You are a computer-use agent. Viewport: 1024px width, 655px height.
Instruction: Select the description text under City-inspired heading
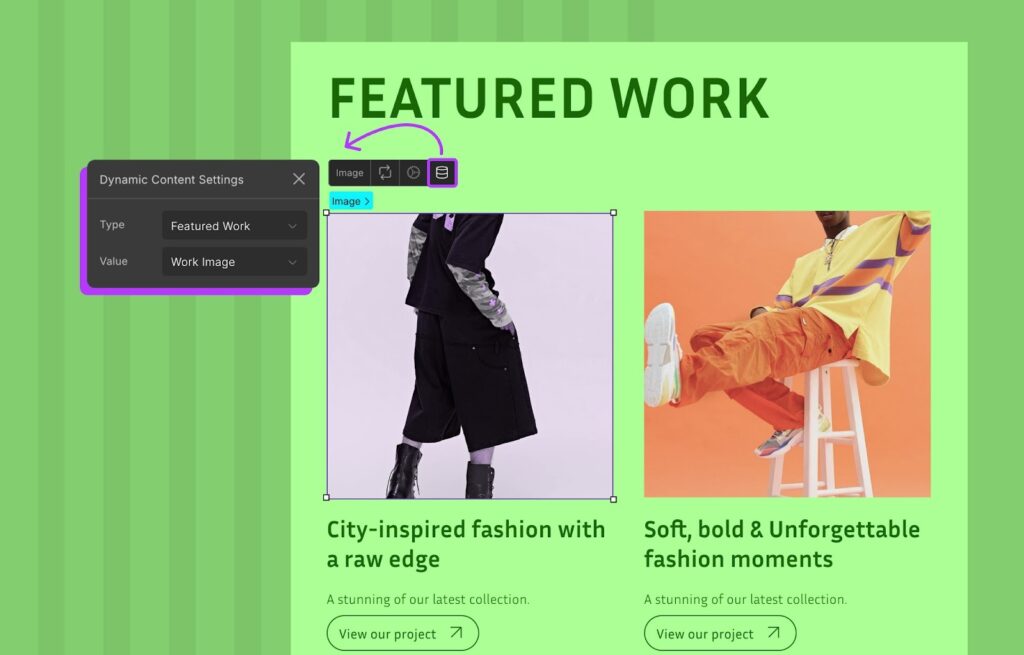[428, 600]
